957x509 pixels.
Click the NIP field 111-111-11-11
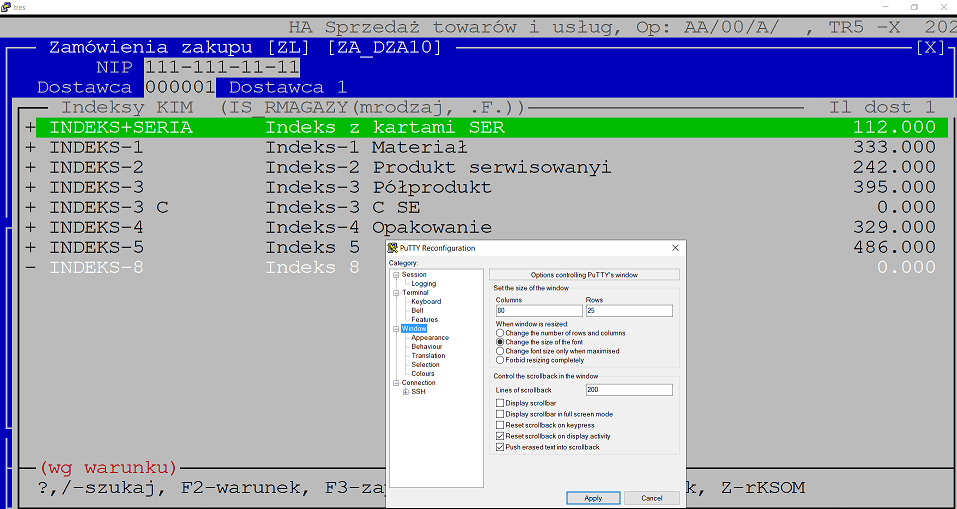tap(222, 67)
